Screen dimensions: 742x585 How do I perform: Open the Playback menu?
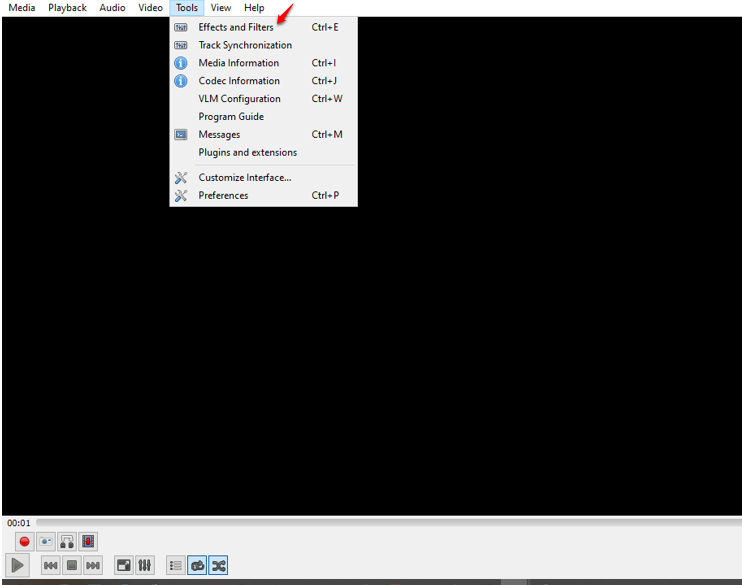coord(67,8)
